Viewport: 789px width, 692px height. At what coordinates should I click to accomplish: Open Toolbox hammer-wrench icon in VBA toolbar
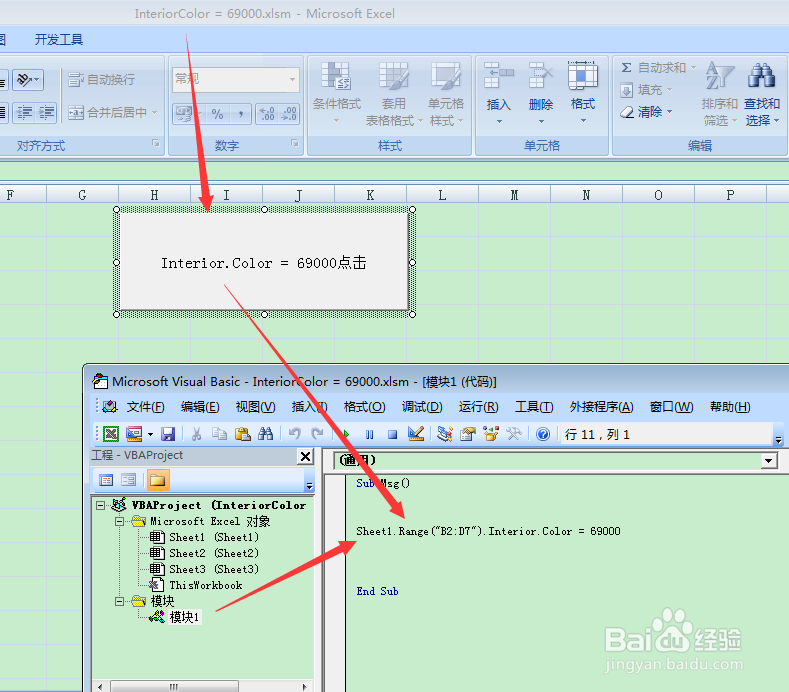click(x=514, y=434)
